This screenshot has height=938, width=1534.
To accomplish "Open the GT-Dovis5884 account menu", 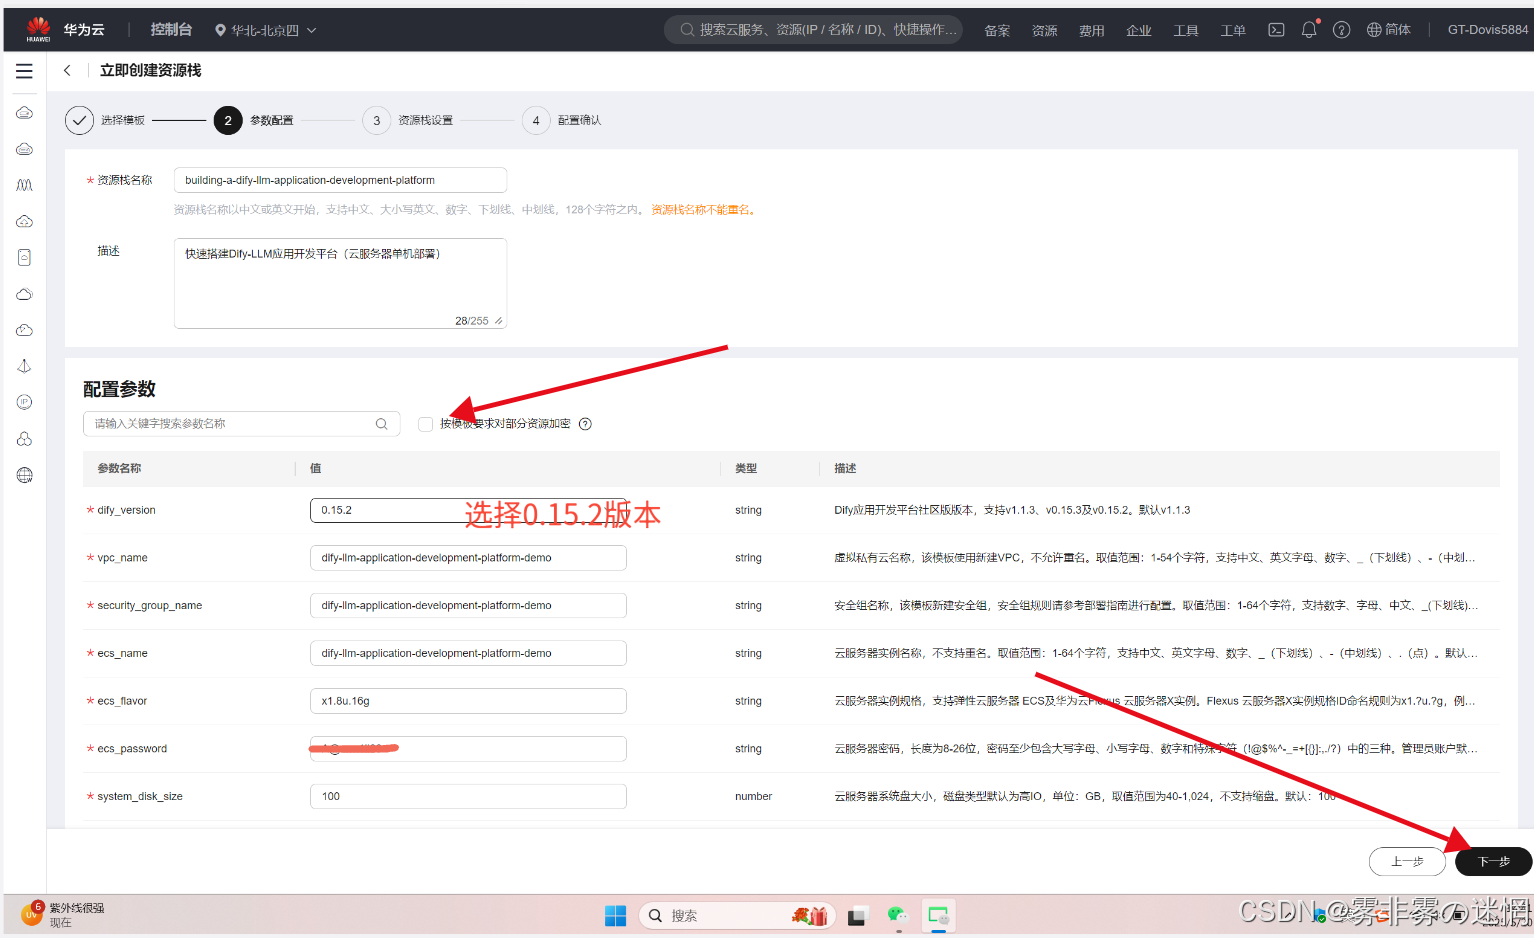I will 1488,30.
